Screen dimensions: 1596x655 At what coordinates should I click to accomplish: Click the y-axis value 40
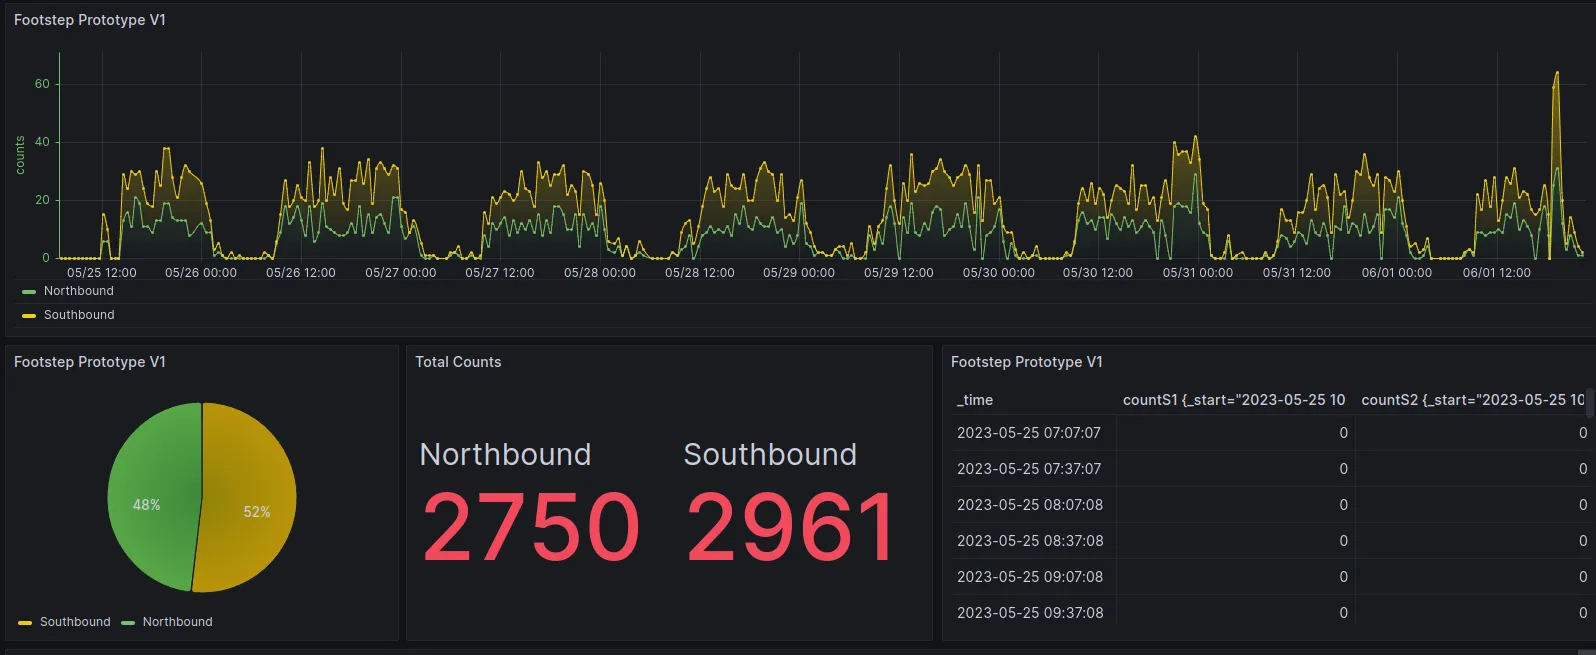pyautogui.click(x=42, y=142)
